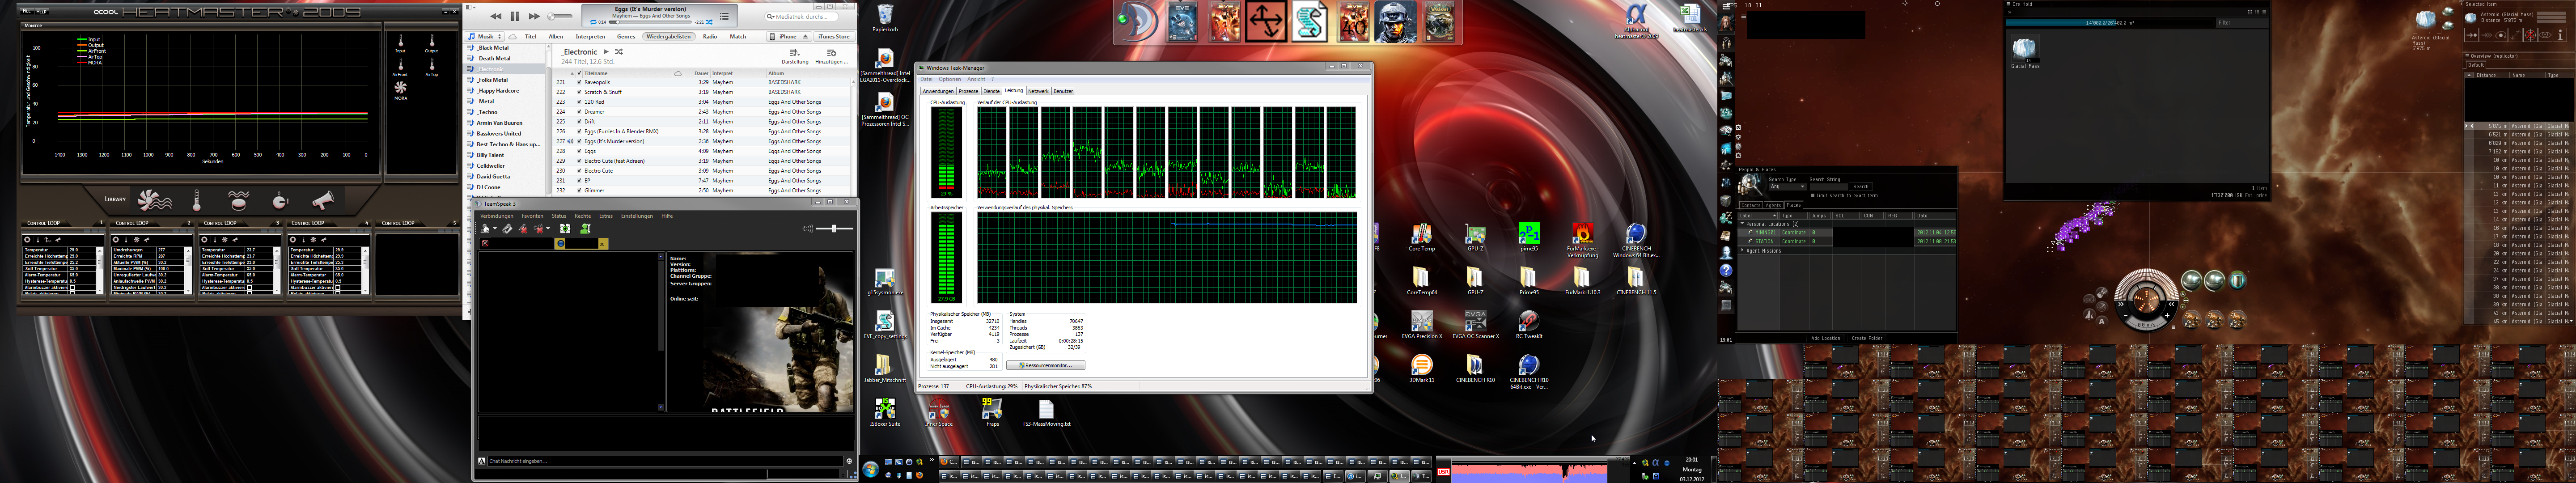Uncheck the Raveopolis track checkbox

(579, 82)
